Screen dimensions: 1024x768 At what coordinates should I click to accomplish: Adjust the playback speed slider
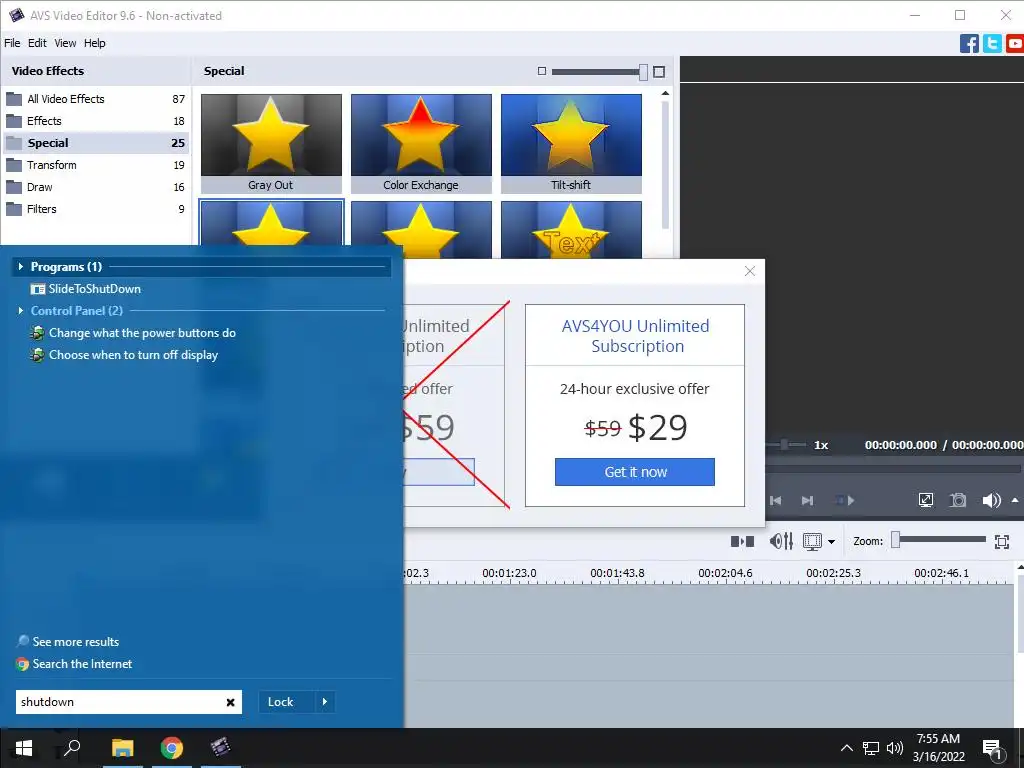786,445
